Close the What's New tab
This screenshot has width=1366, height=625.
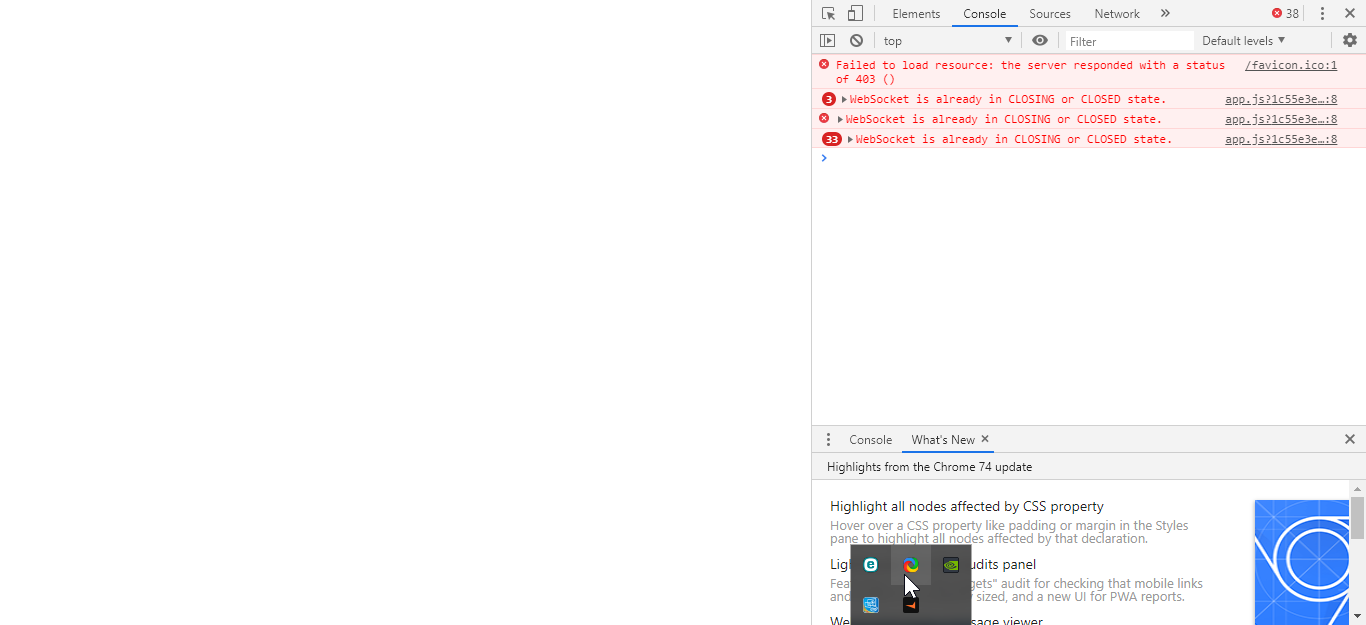coord(985,439)
